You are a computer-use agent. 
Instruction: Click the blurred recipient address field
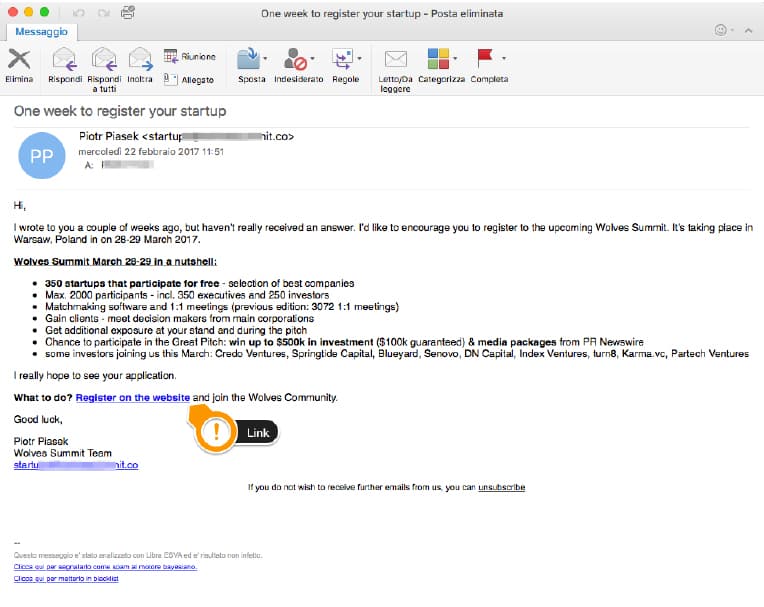[128, 165]
